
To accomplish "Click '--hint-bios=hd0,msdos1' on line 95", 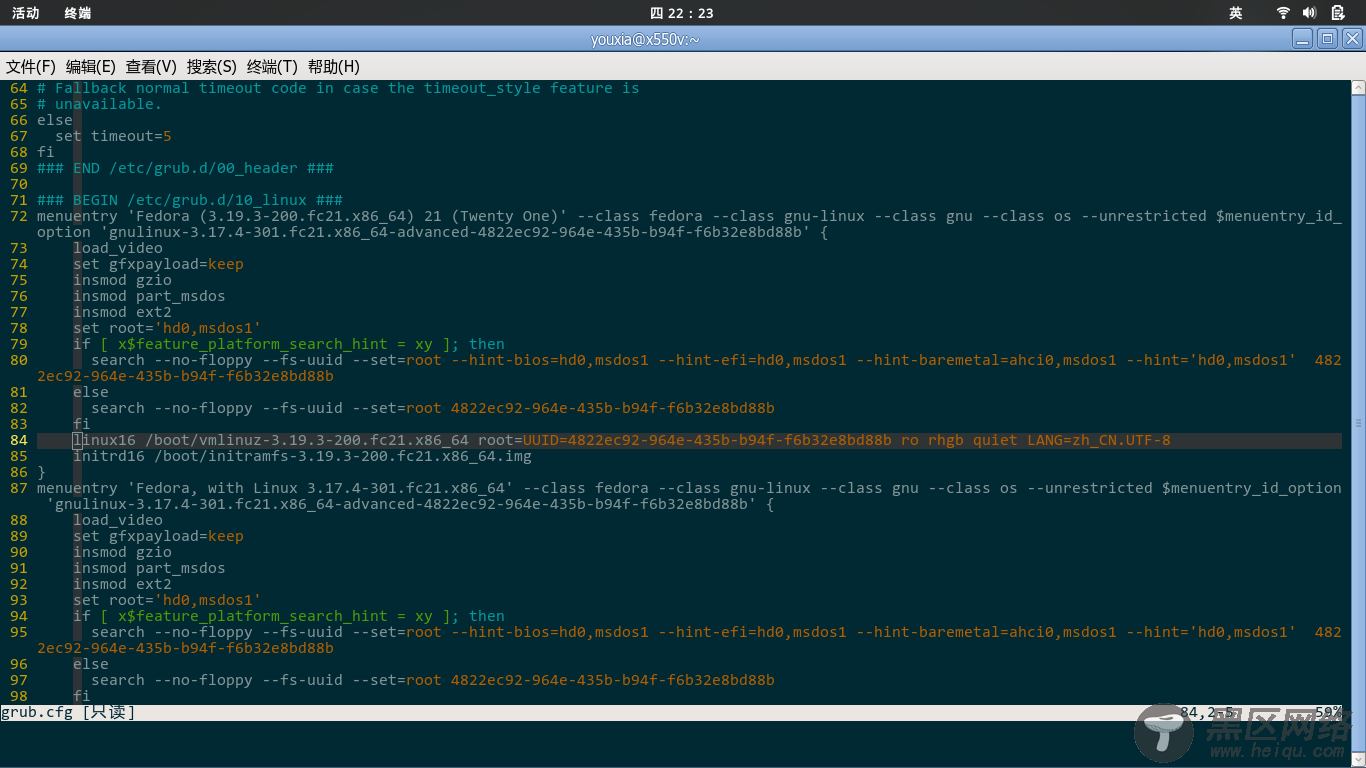I will click(x=550, y=632).
